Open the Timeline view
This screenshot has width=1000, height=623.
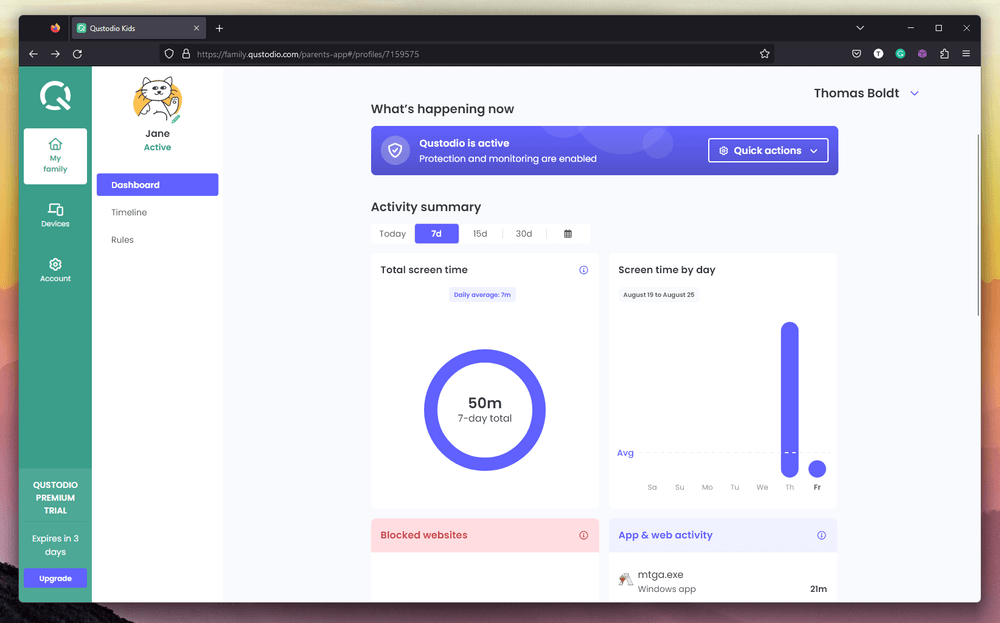[129, 212]
